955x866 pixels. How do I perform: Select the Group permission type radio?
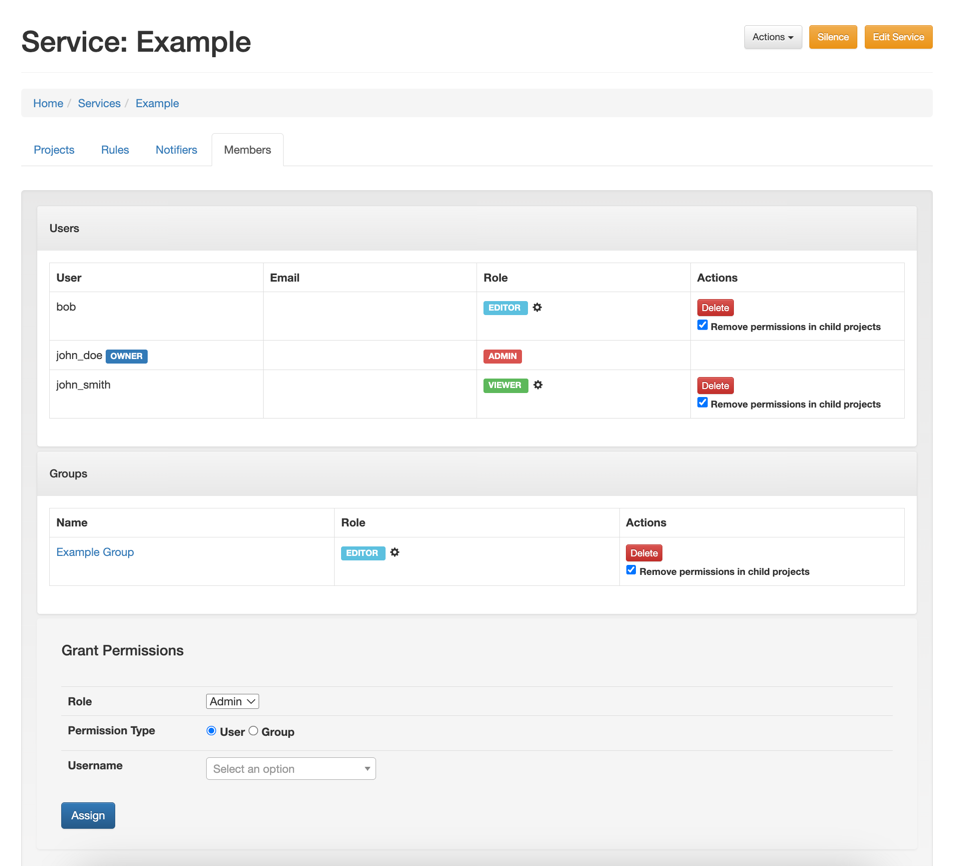point(254,731)
